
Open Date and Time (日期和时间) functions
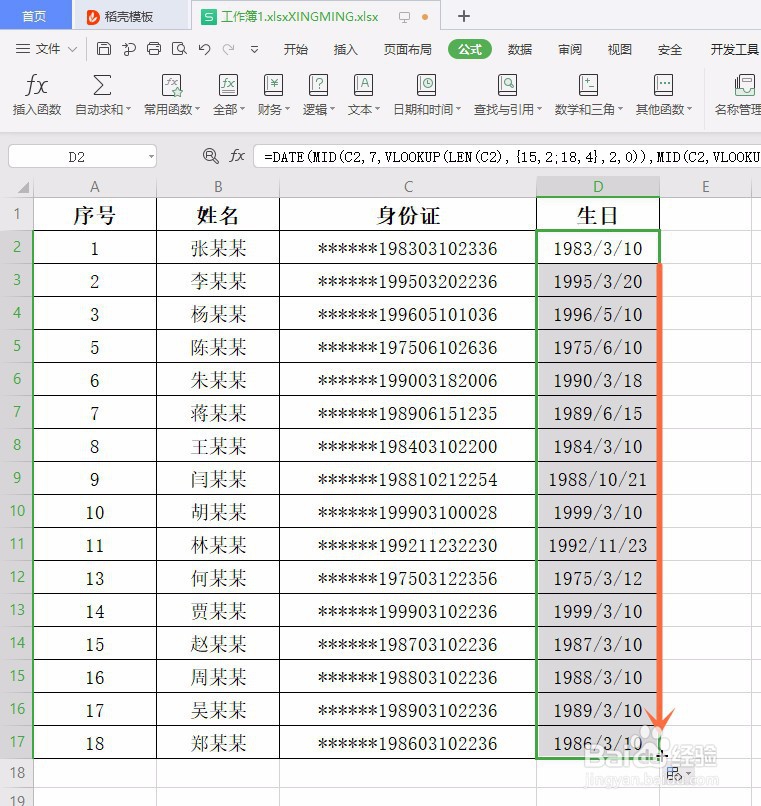427,94
